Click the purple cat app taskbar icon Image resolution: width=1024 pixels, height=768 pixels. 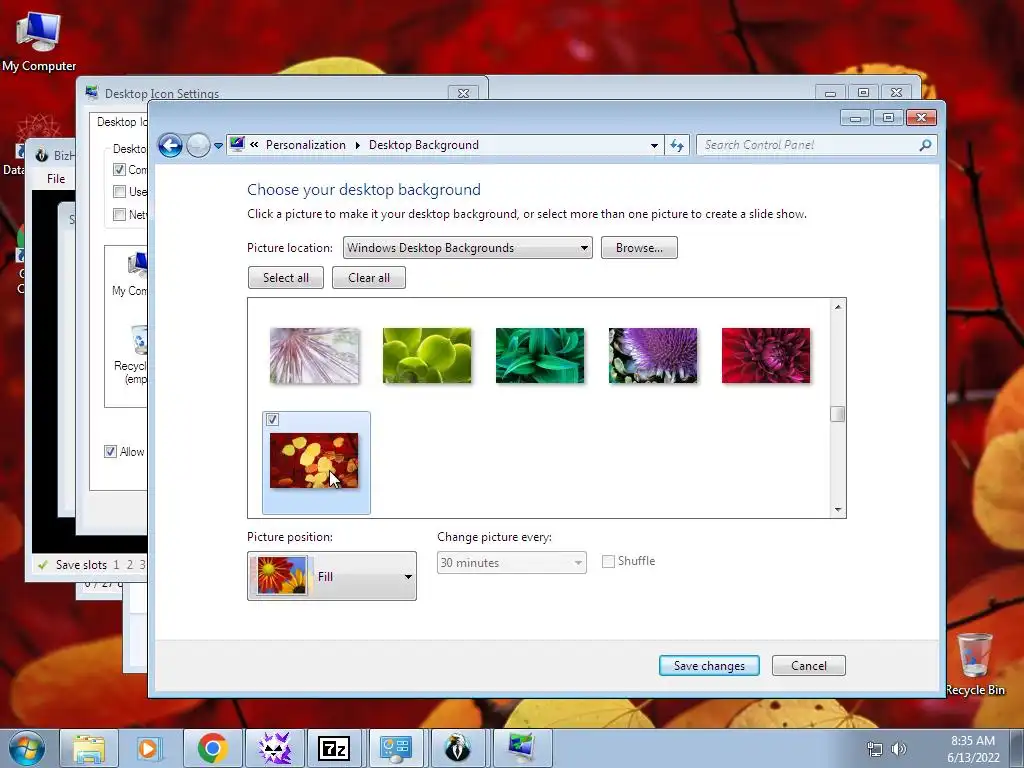click(x=274, y=748)
